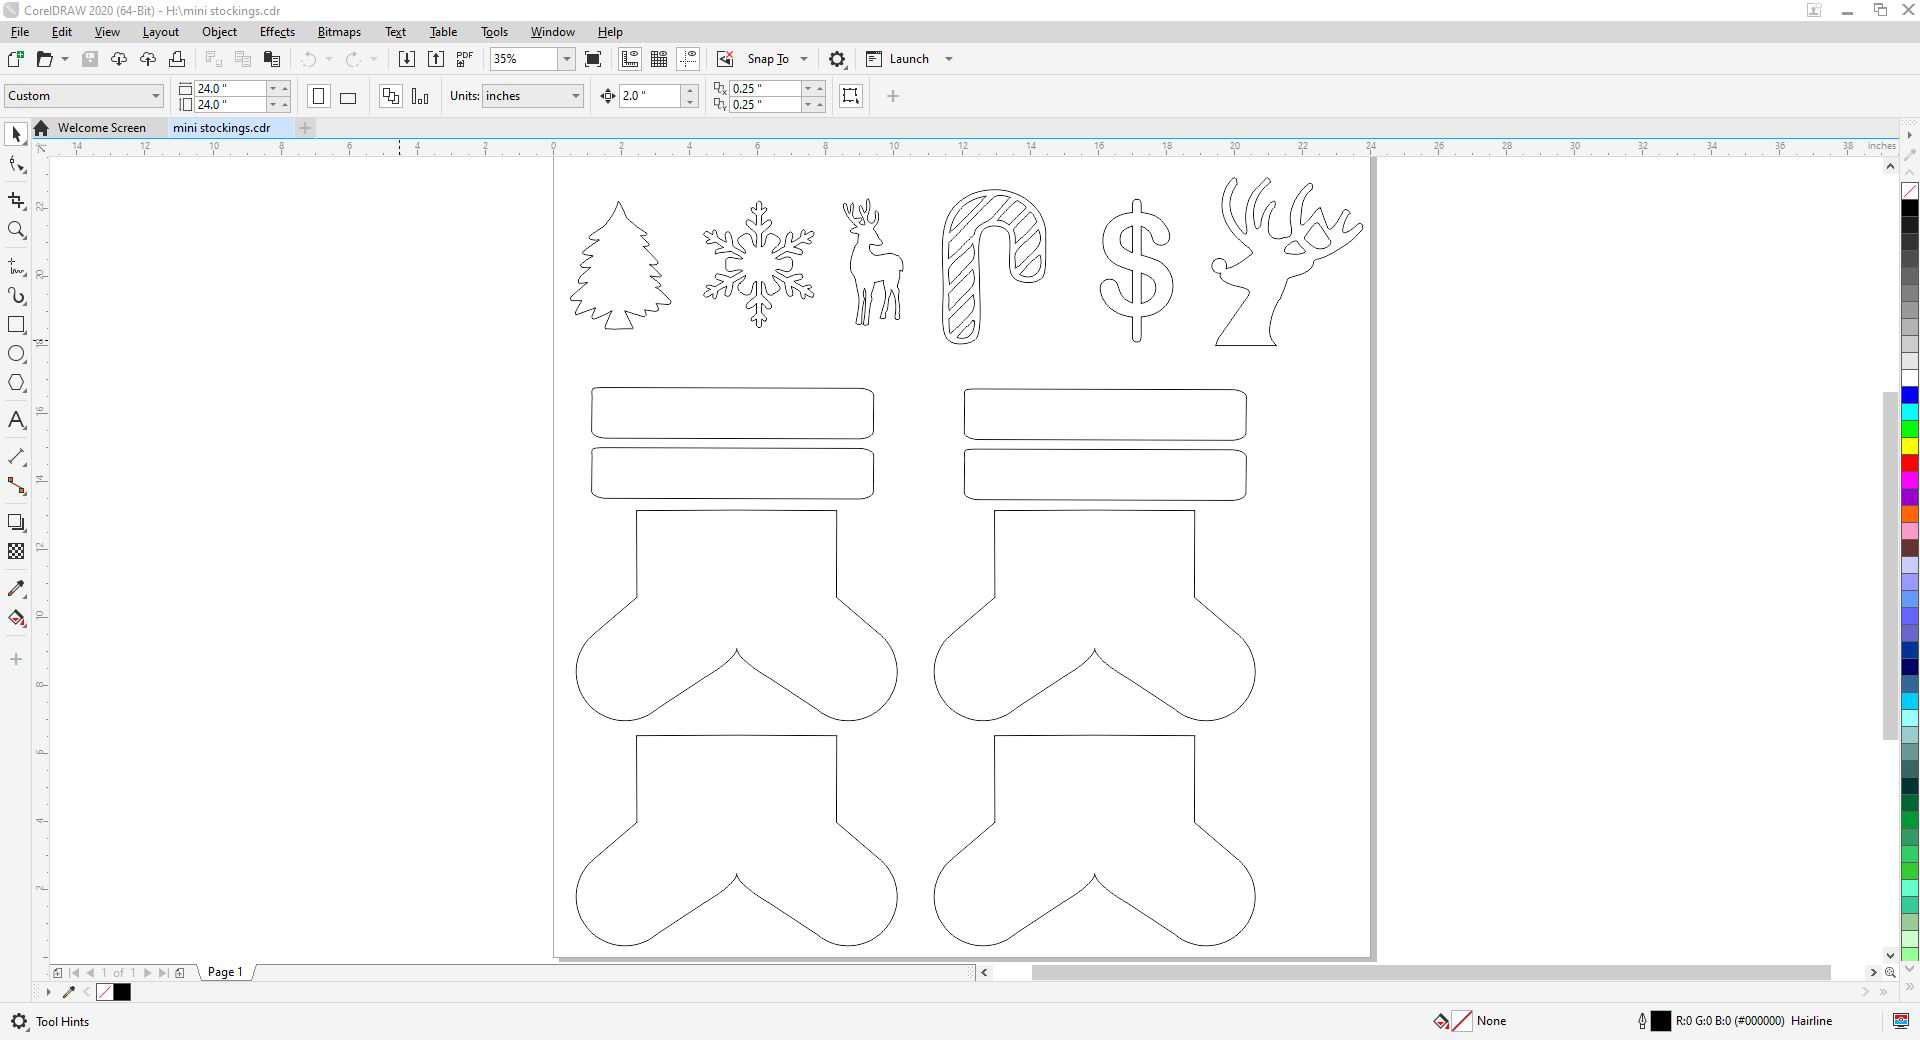This screenshot has height=1040, width=1920.
Task: Click the Export icon
Action: (x=436, y=59)
